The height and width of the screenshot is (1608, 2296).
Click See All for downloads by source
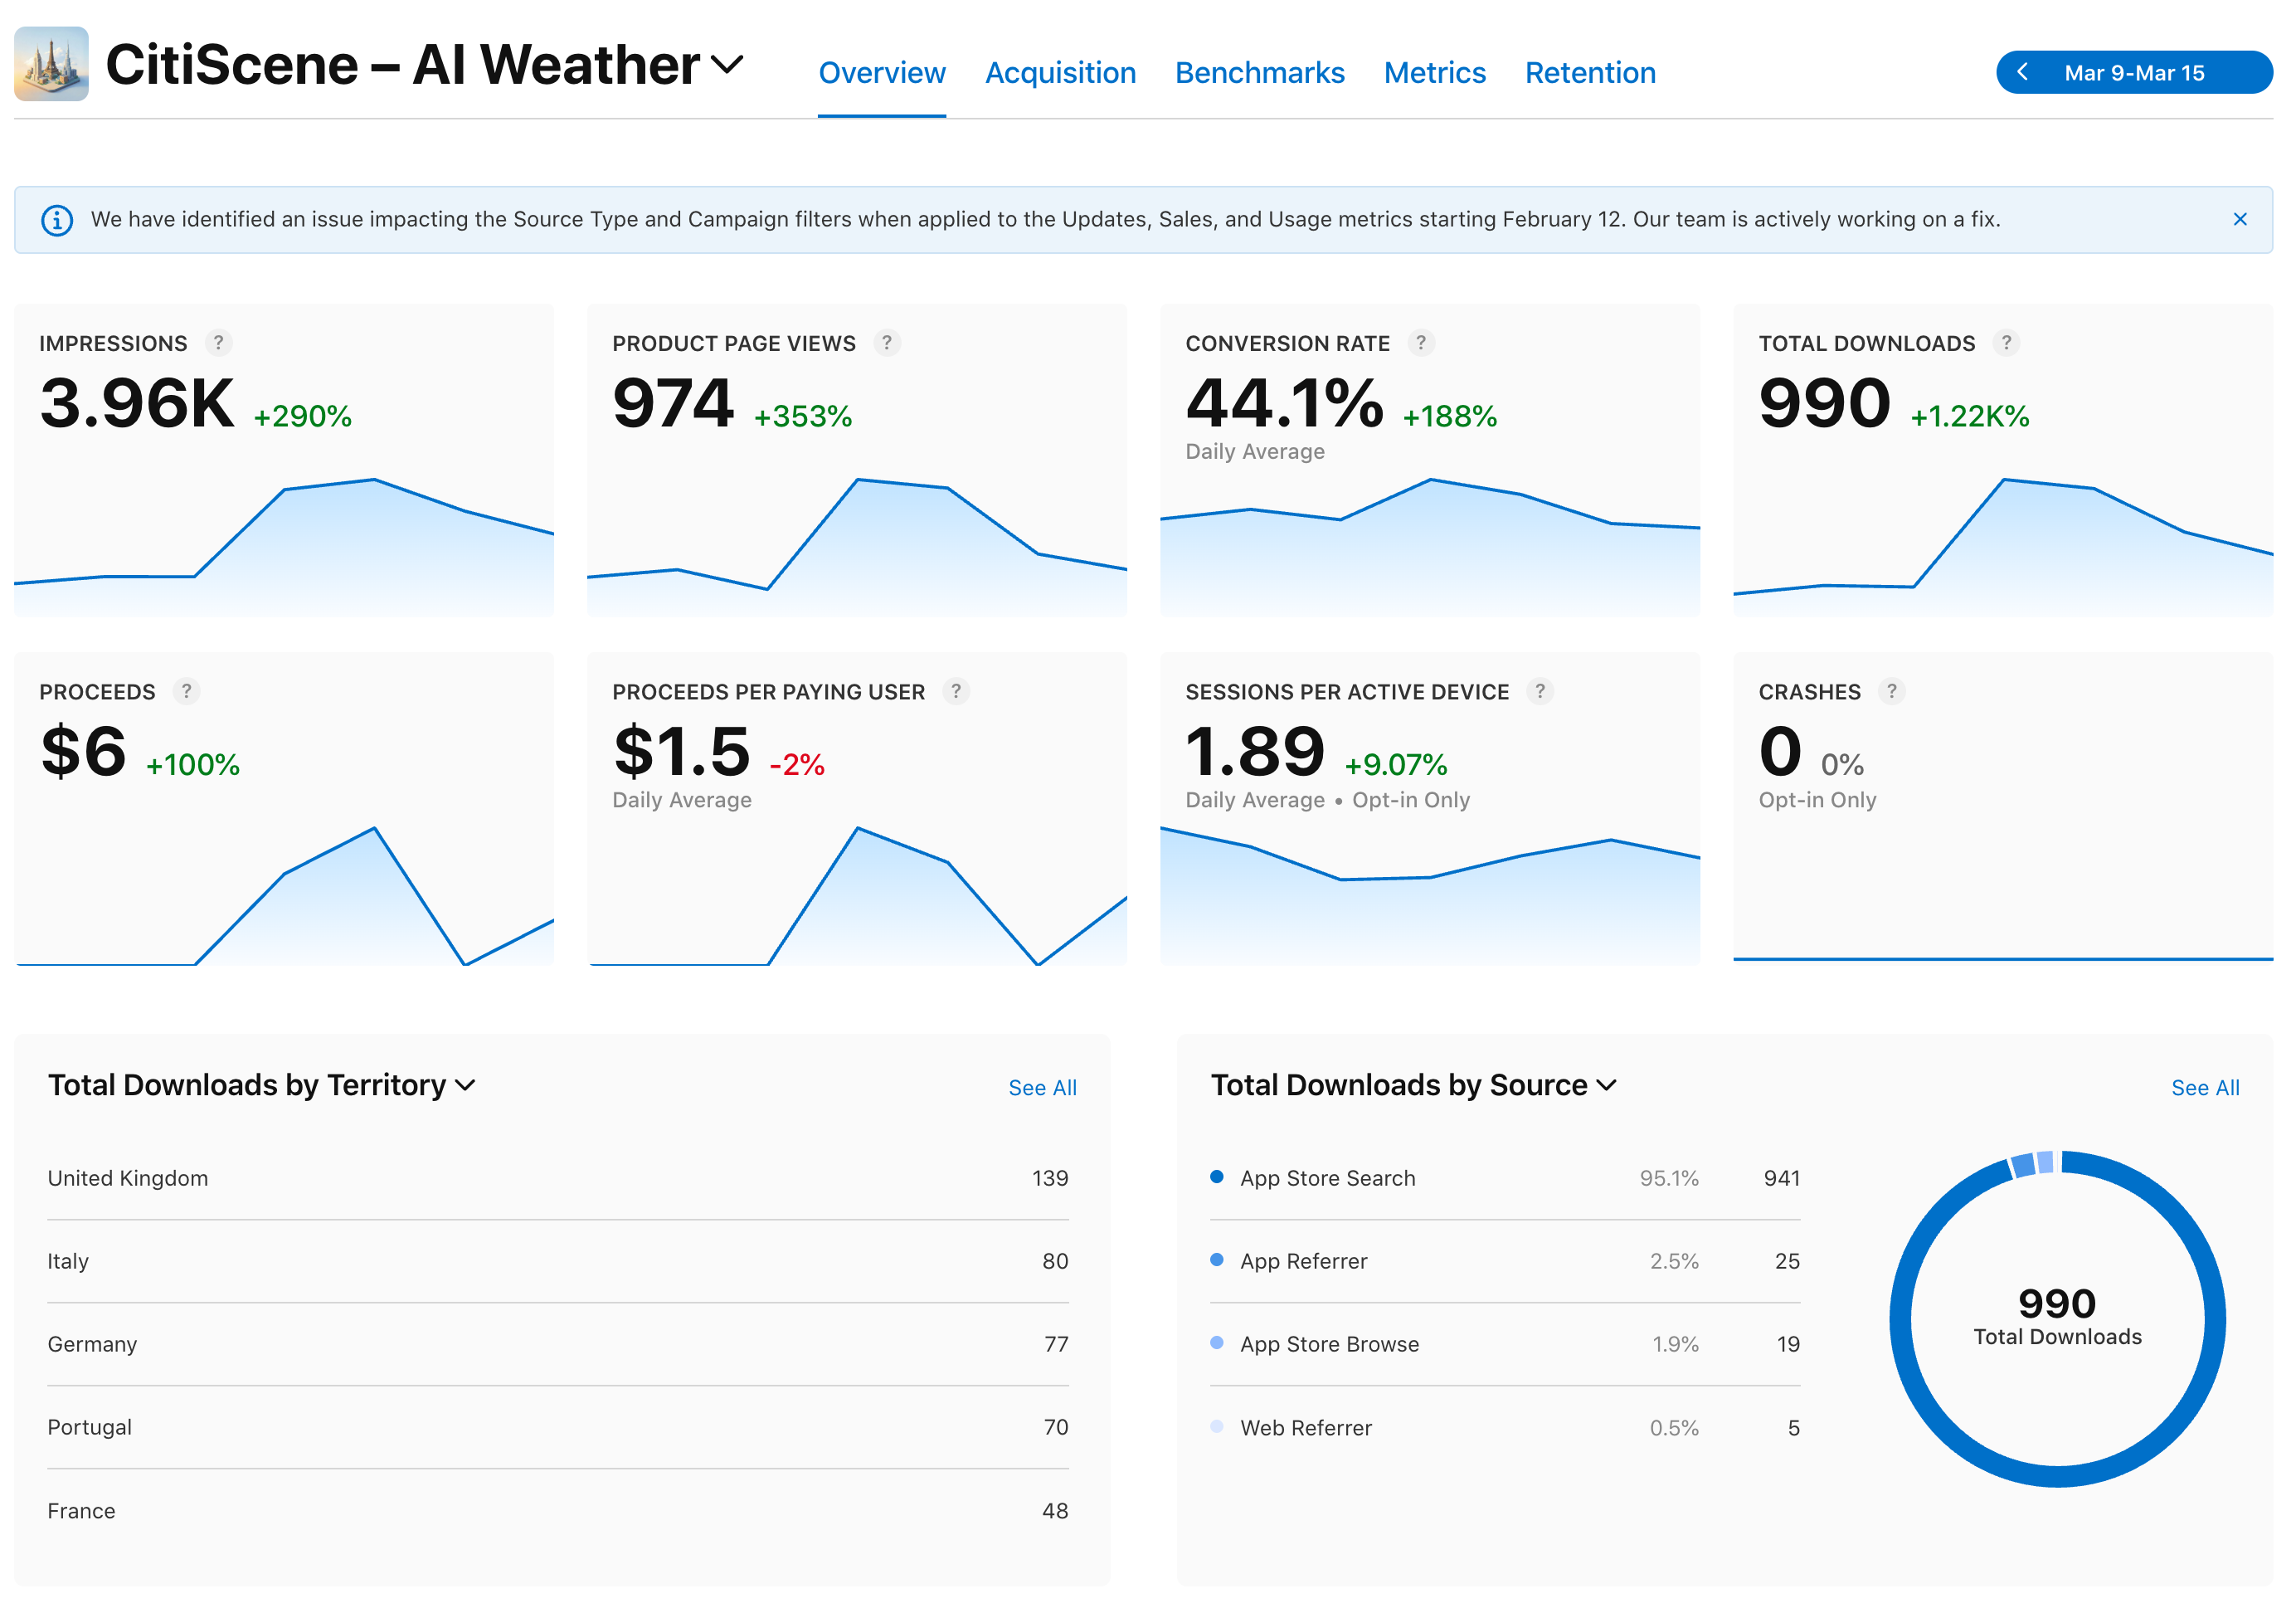pyautogui.click(x=2204, y=1088)
